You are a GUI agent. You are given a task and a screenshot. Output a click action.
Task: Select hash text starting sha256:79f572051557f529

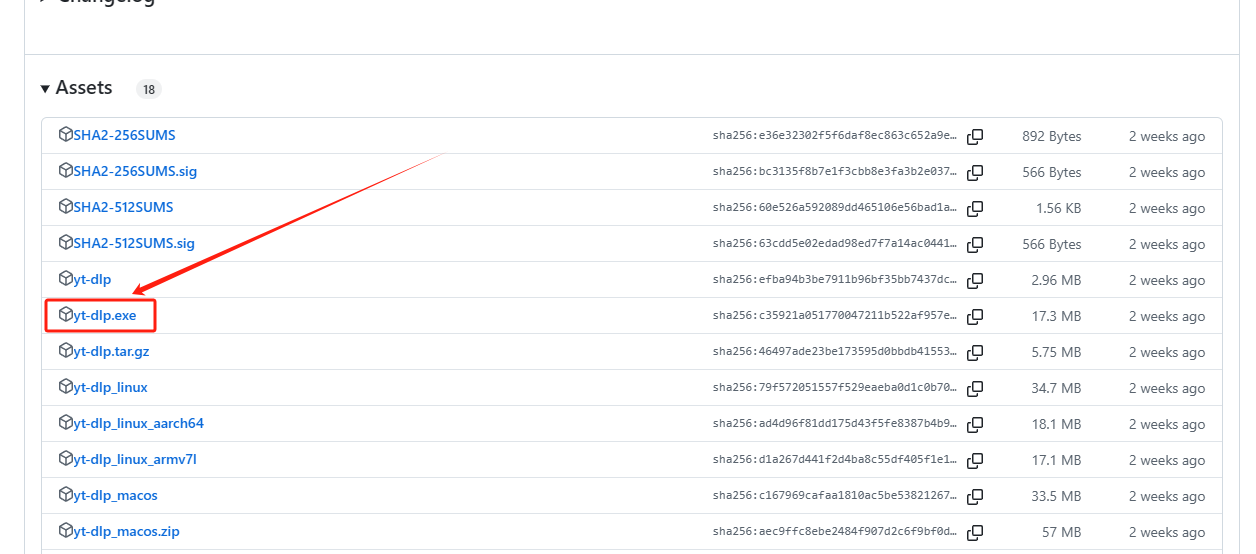coord(835,388)
